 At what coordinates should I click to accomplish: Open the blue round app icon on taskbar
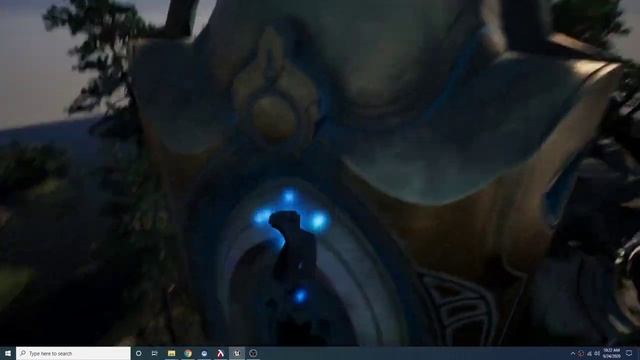pos(204,353)
